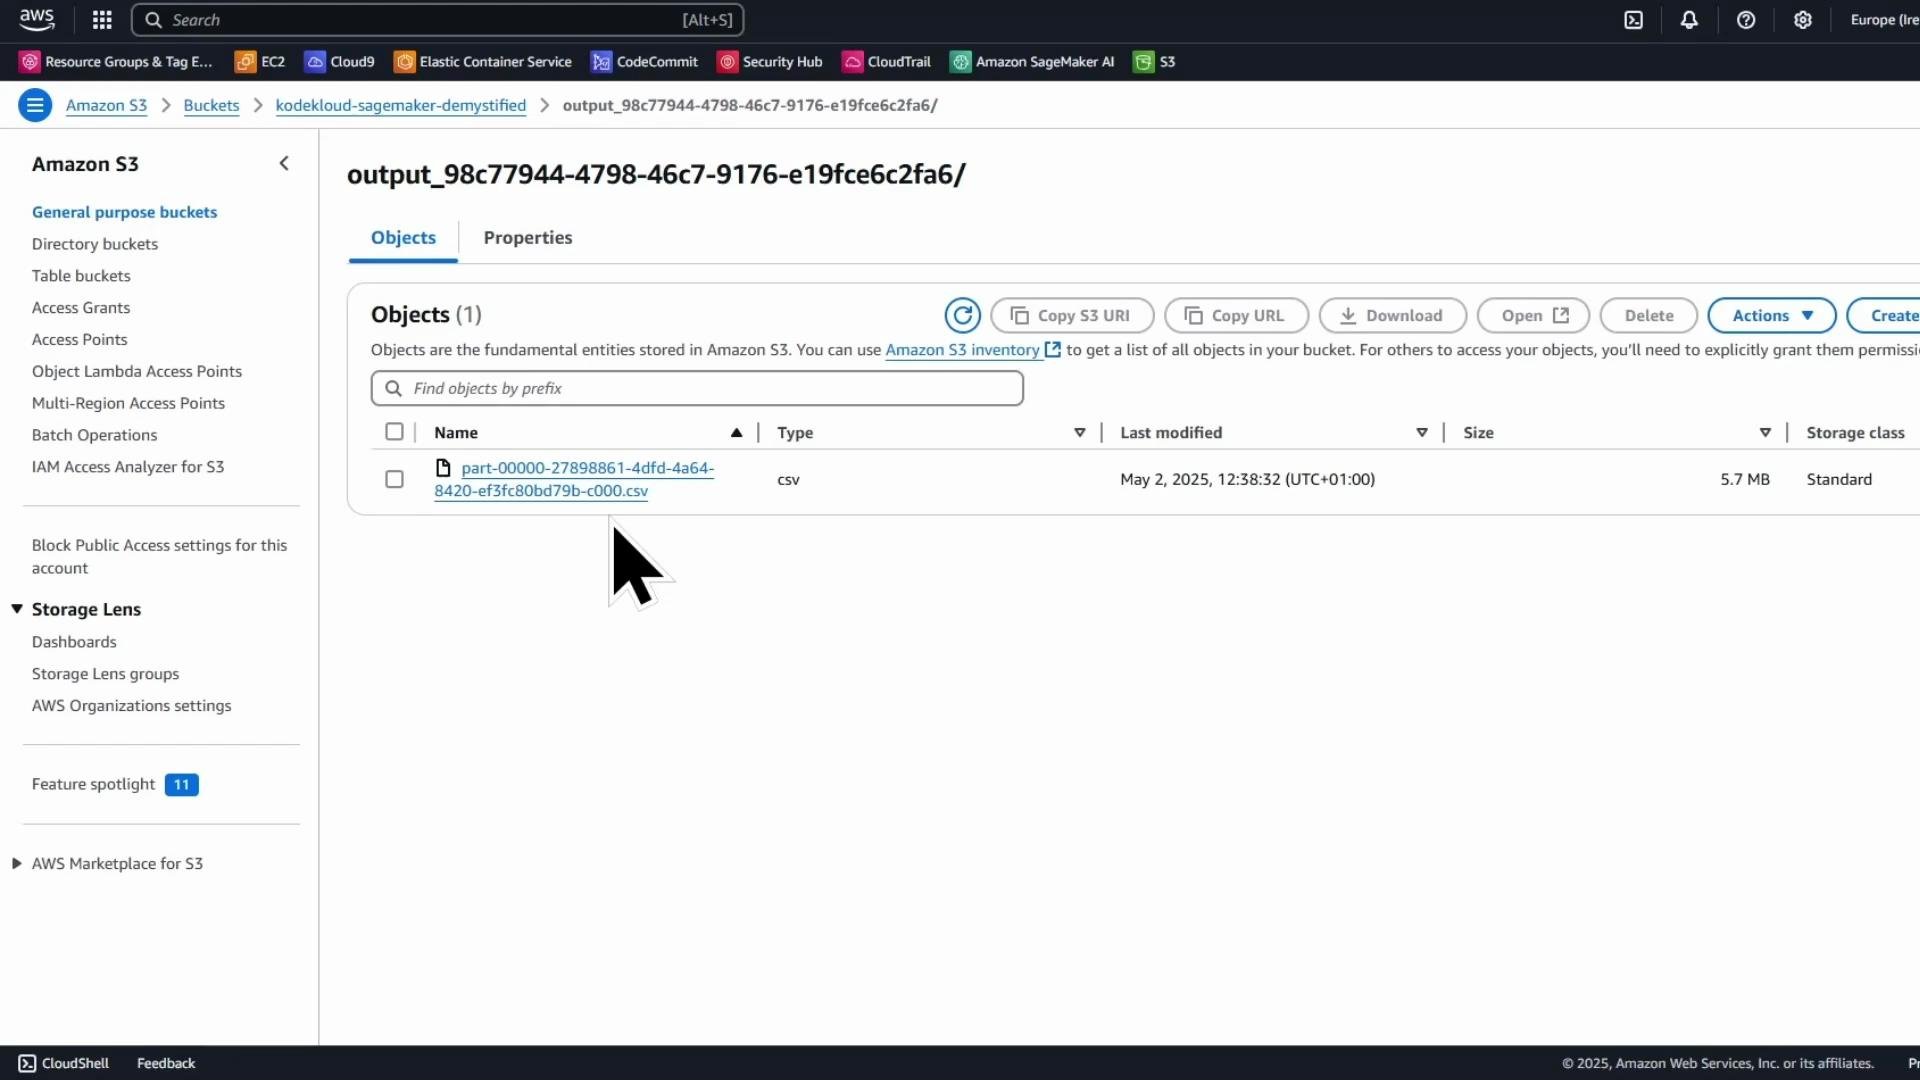This screenshot has width=1920, height=1080.
Task: Open the AWS home logo
Action: [37, 19]
